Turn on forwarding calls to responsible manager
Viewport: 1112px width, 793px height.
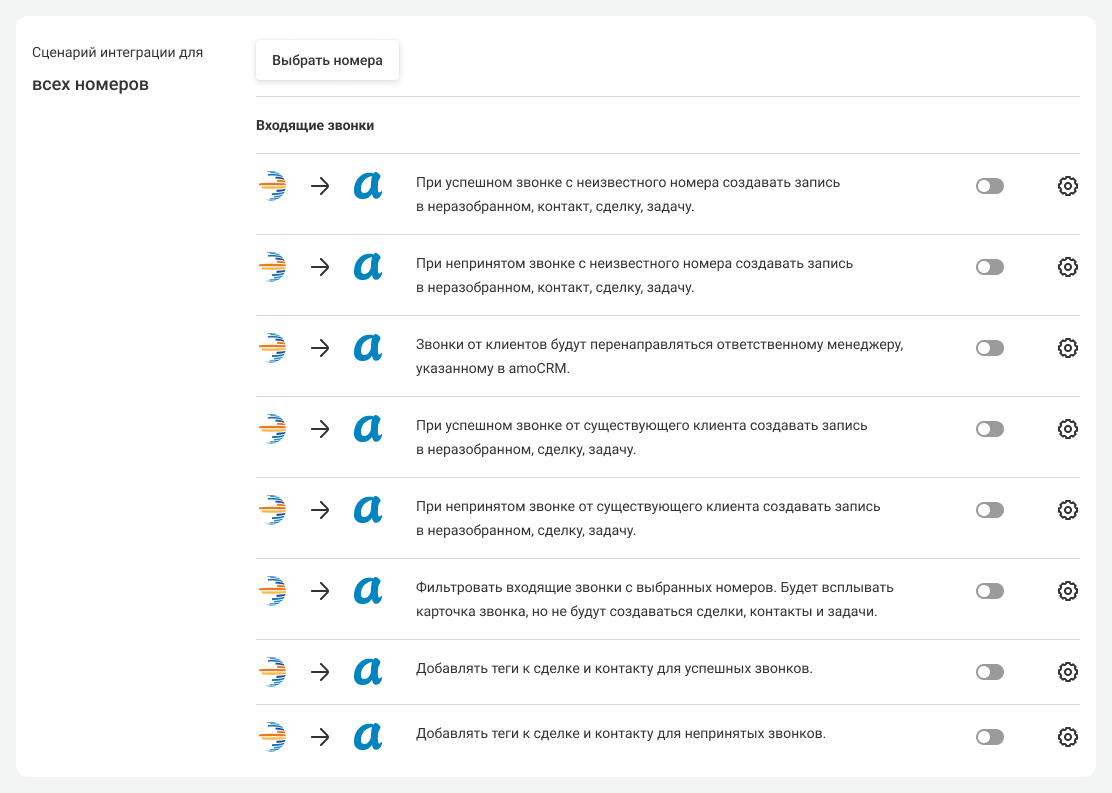point(989,348)
